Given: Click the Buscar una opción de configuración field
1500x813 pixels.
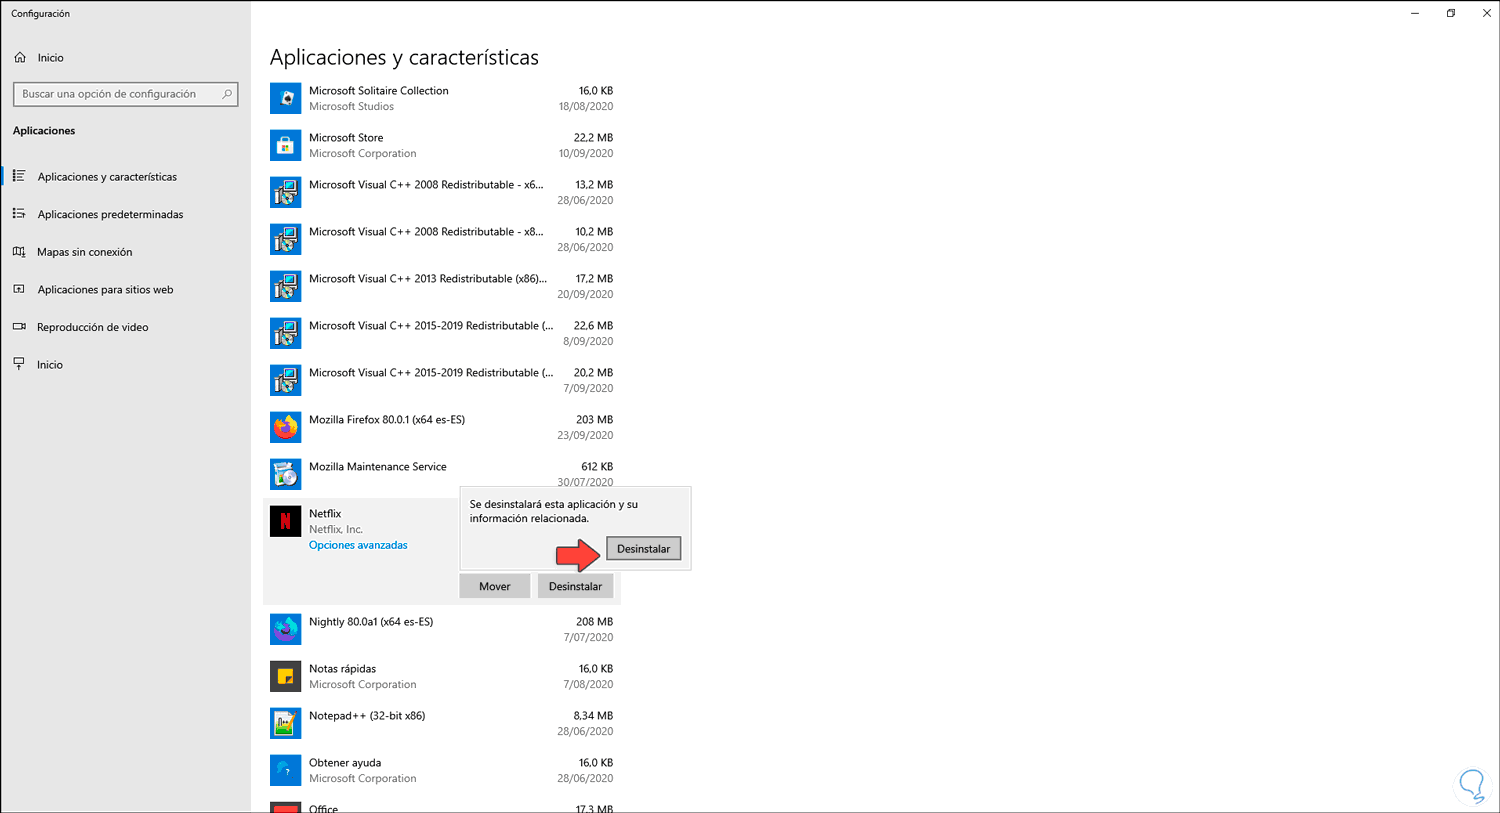Looking at the screenshot, I should pyautogui.click(x=125, y=94).
